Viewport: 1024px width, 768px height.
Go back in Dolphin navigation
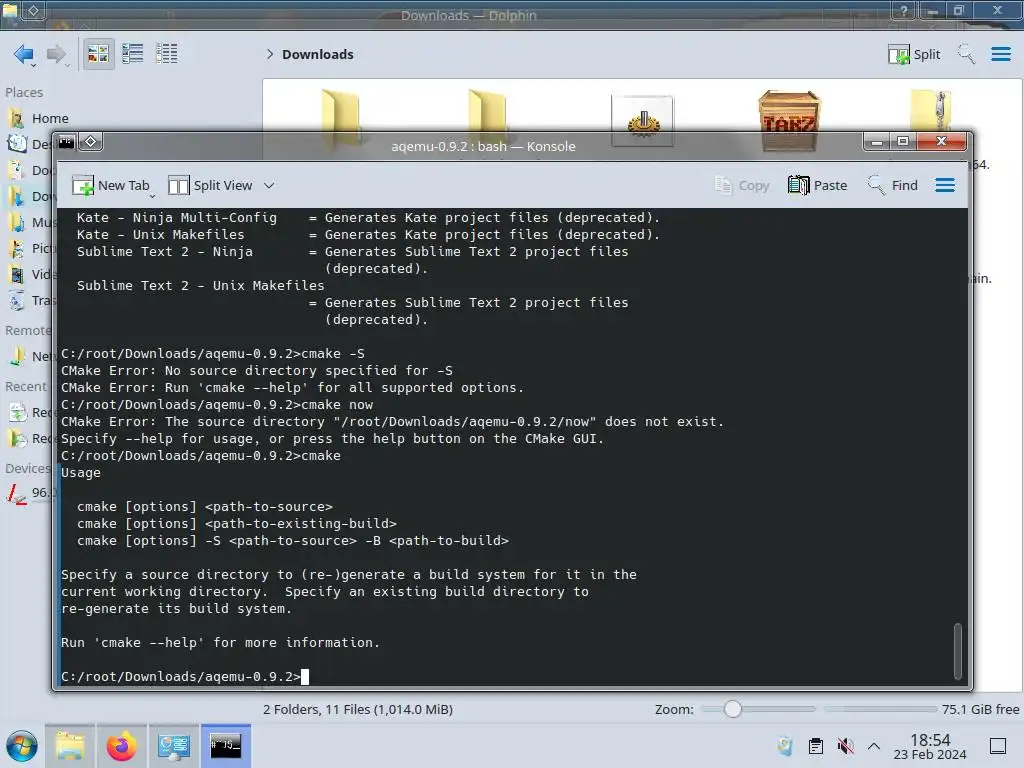[x=24, y=54]
